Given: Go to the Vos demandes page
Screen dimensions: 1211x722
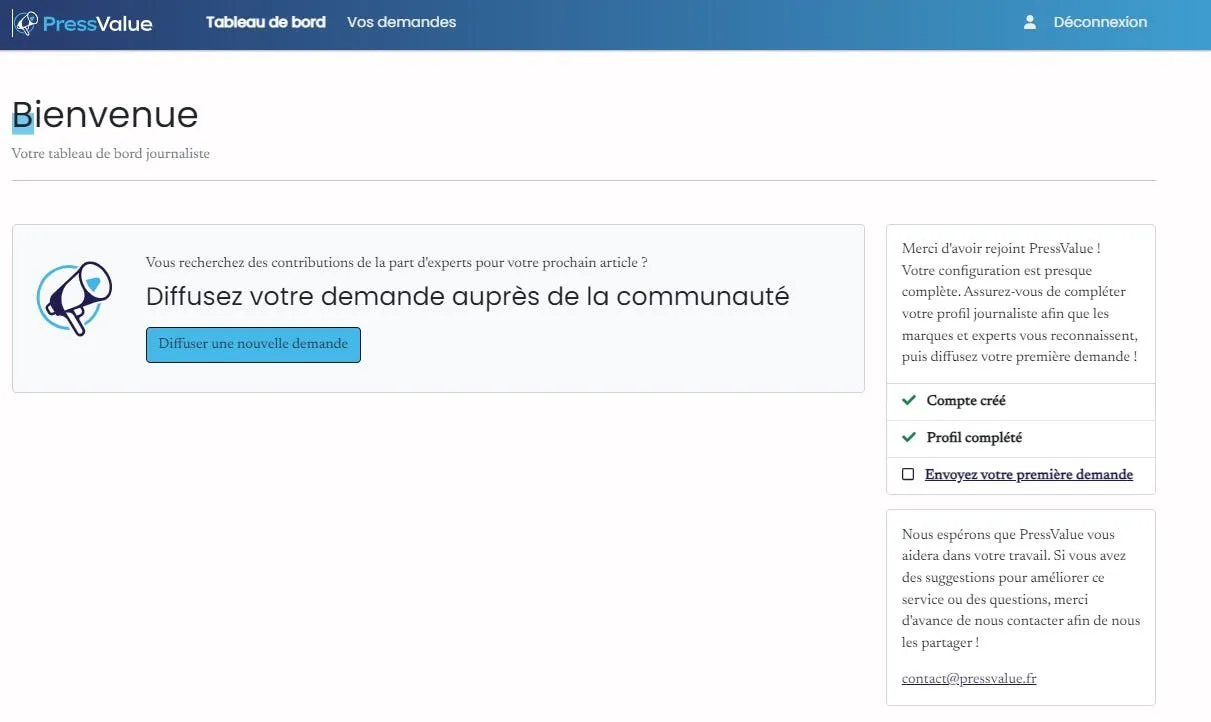Looking at the screenshot, I should coord(401,22).
